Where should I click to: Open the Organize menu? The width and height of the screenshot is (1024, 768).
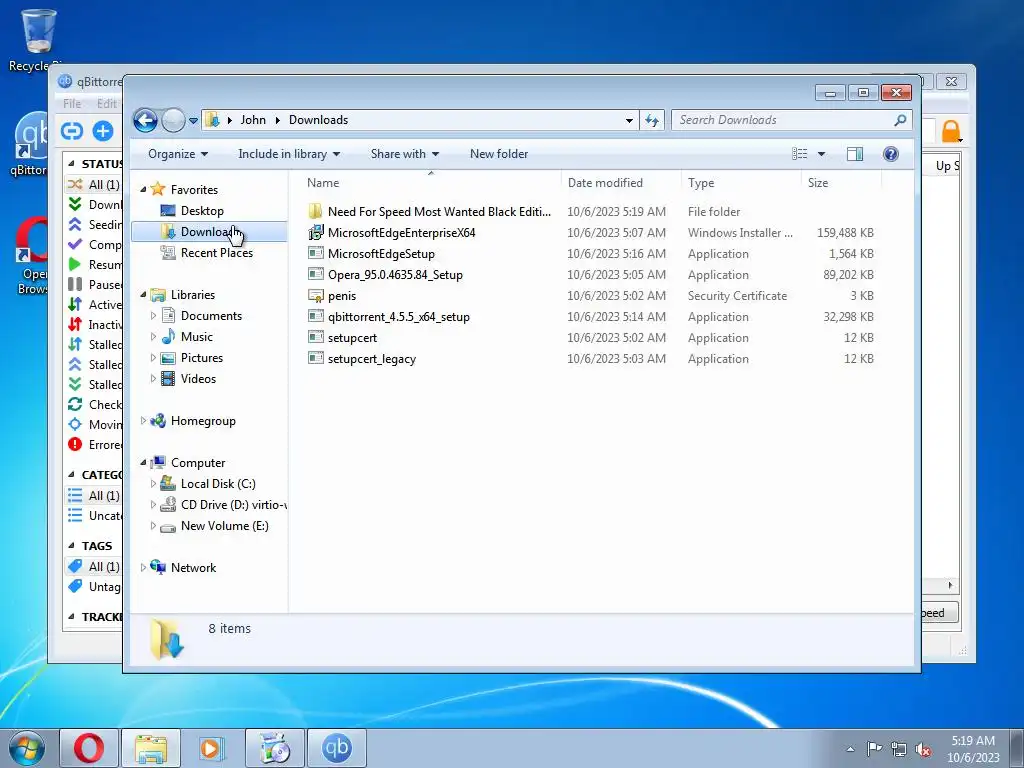point(178,154)
